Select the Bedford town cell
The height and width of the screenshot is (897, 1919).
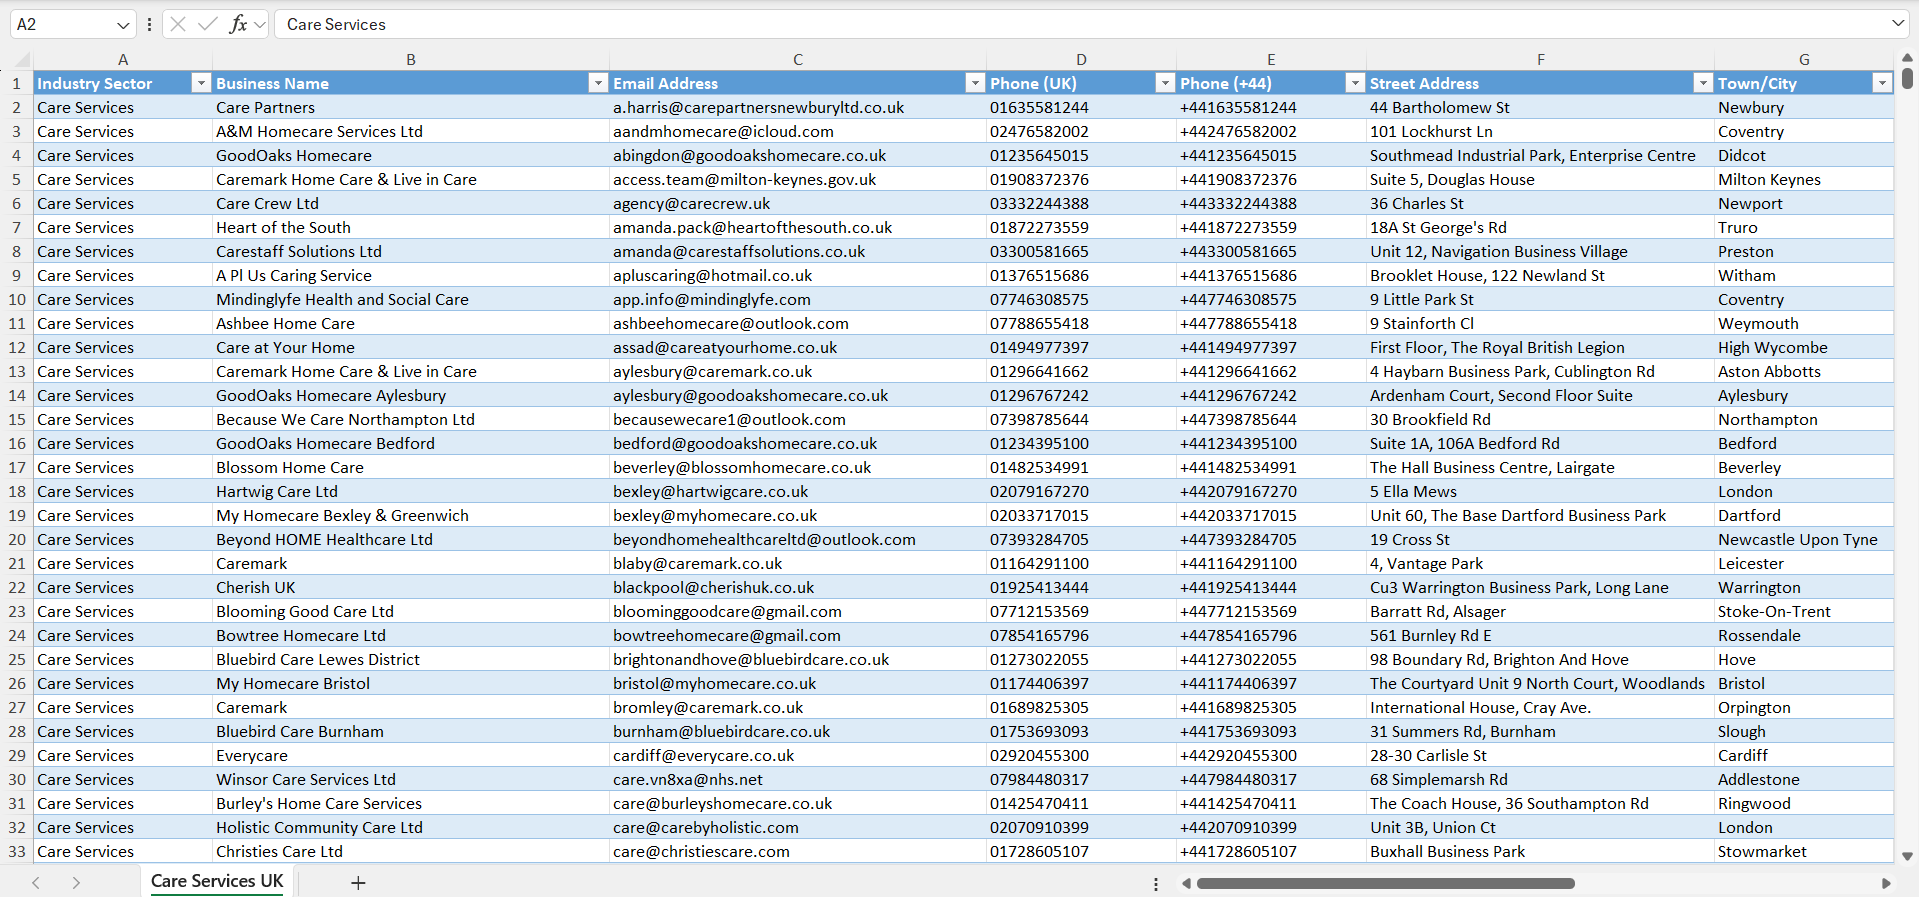1804,443
